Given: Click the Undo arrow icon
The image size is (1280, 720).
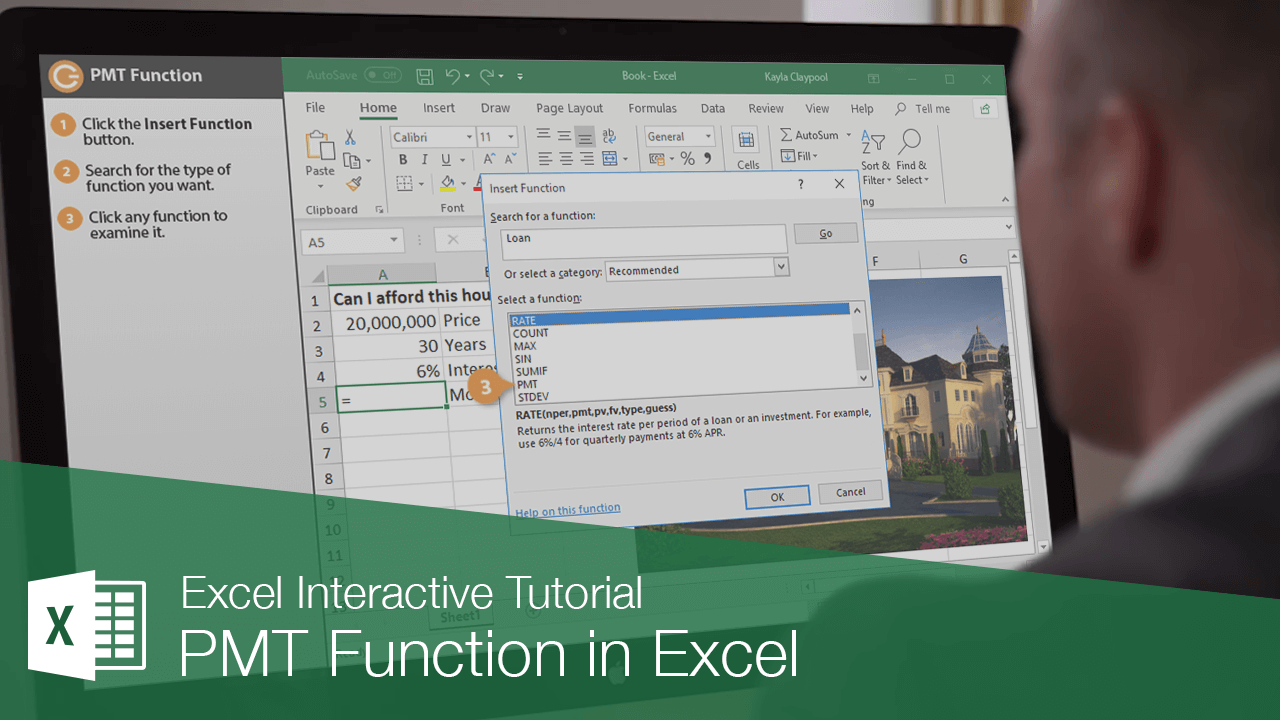Looking at the screenshot, I should tap(452, 76).
